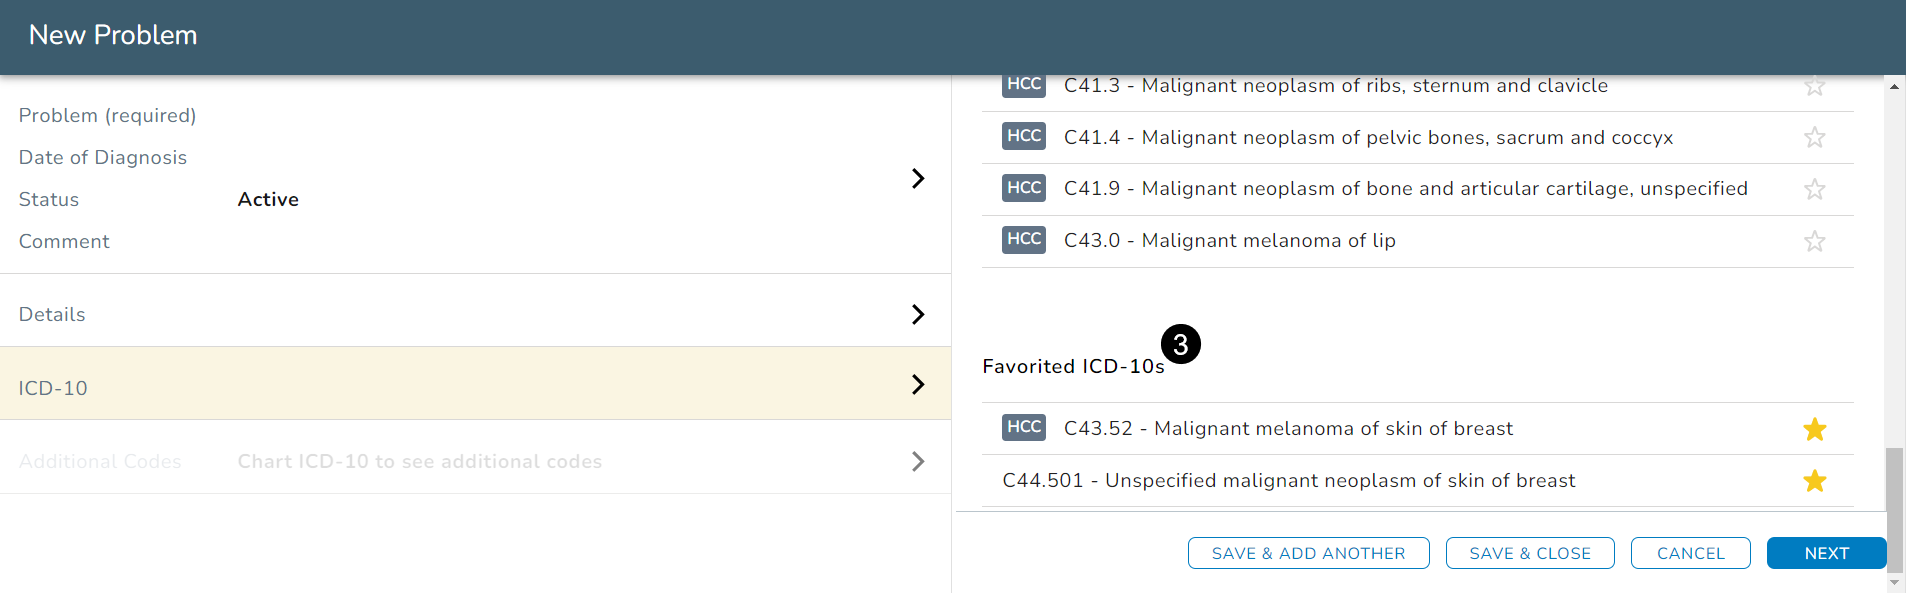This screenshot has height=593, width=1906.
Task: Remove C44.501 from favorited ICD-10s
Action: pos(1814,481)
